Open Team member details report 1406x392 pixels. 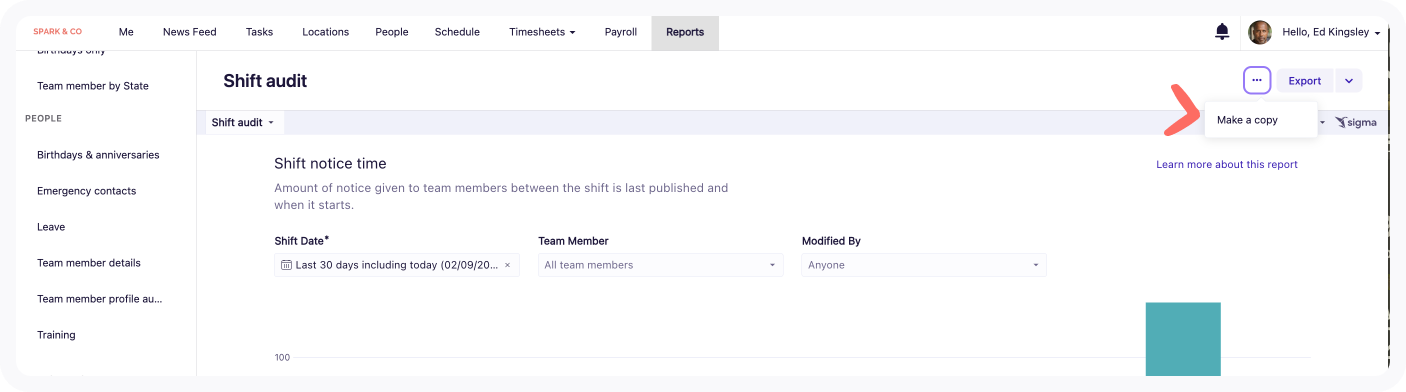click(89, 263)
